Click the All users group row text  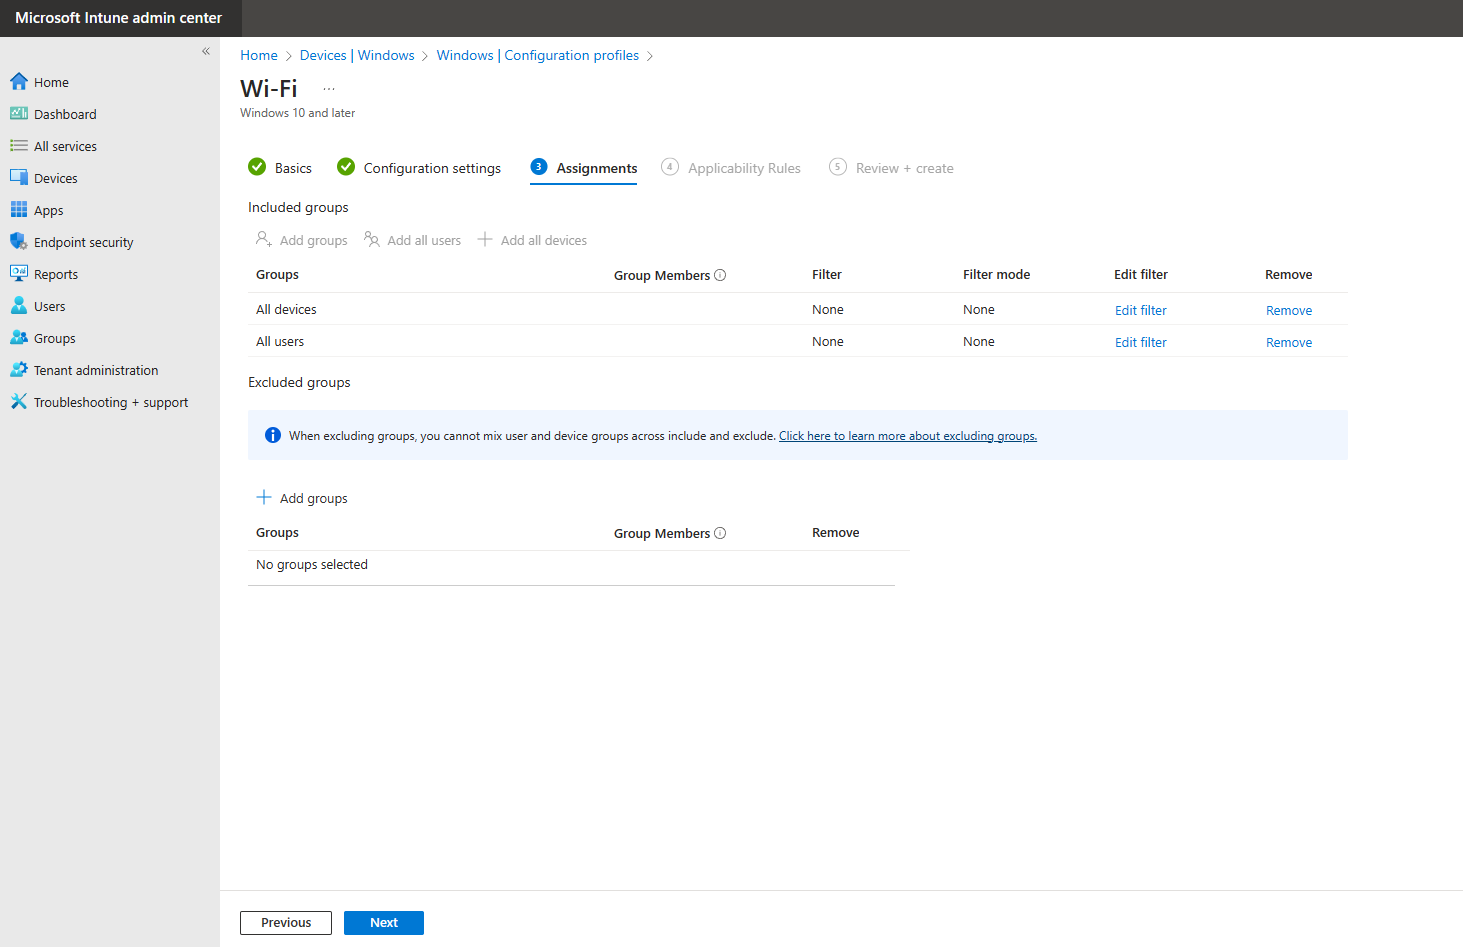280,341
